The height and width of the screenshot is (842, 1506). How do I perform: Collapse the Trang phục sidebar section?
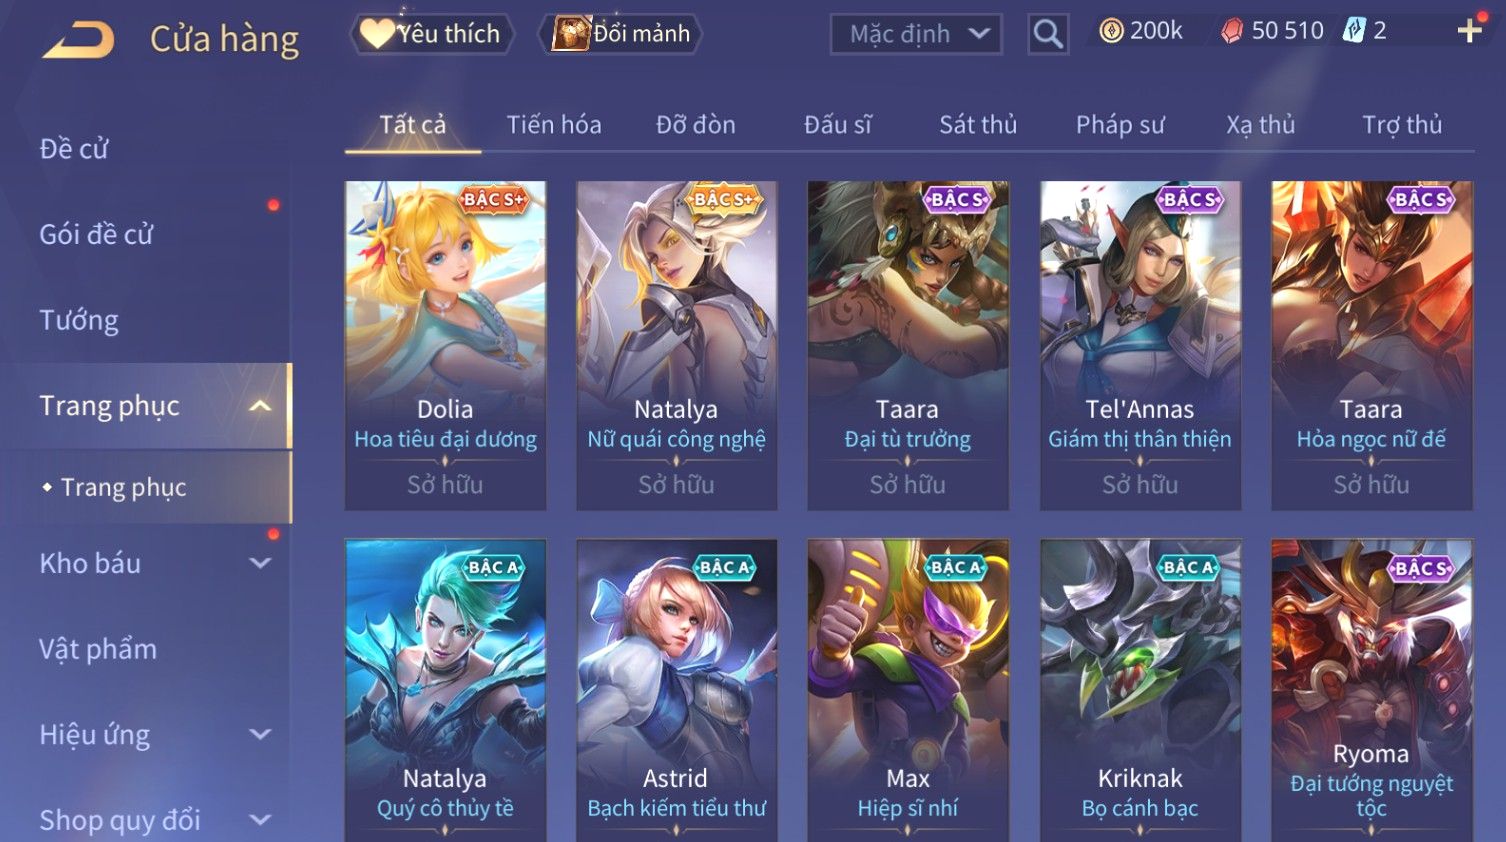tap(260, 406)
